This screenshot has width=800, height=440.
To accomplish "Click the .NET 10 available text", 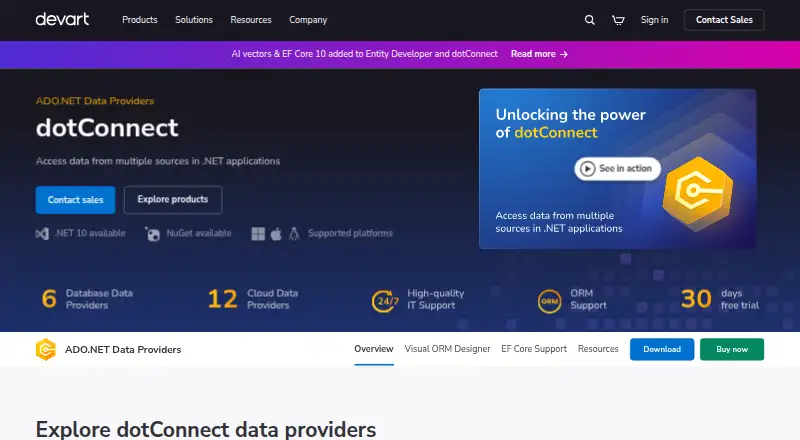I will point(90,233).
